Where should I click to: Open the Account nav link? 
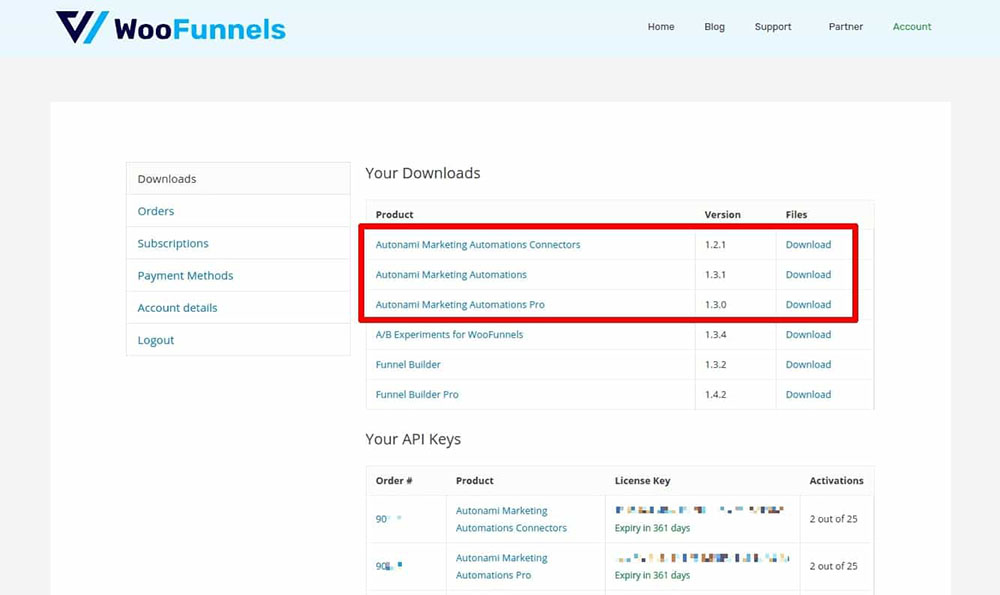[x=912, y=27]
